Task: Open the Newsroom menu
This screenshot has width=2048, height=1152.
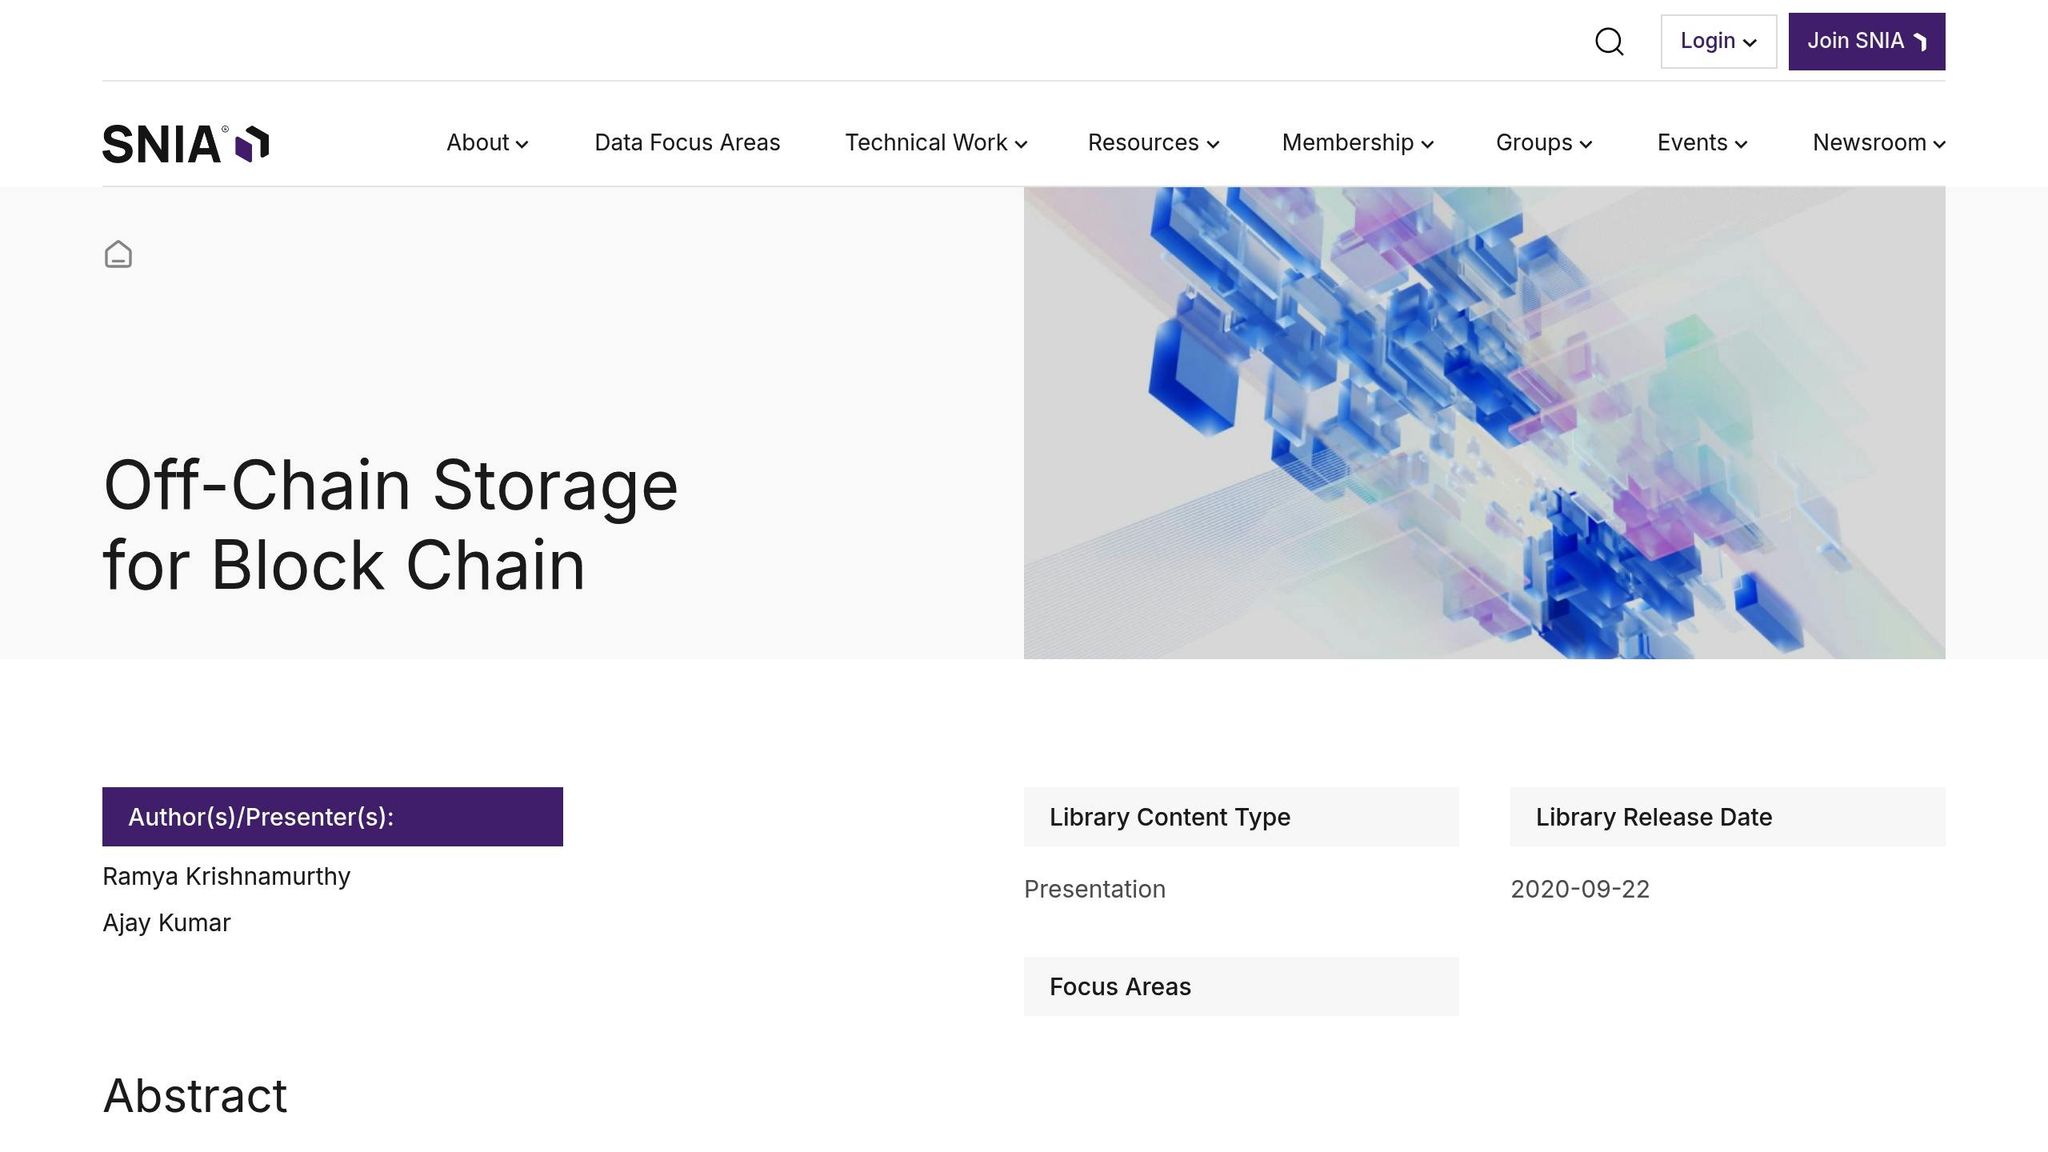Action: point(1878,143)
